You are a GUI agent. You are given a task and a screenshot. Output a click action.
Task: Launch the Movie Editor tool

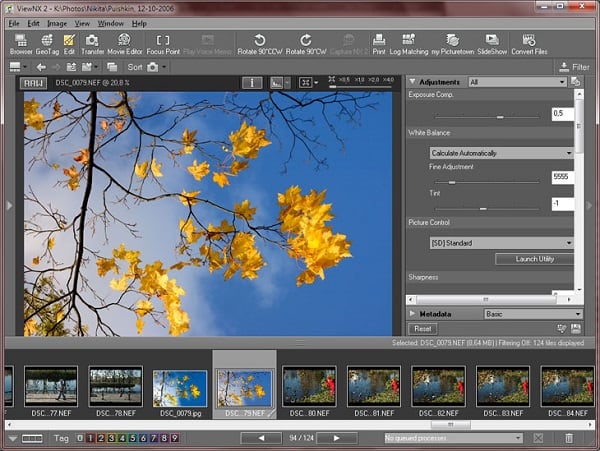pos(126,44)
